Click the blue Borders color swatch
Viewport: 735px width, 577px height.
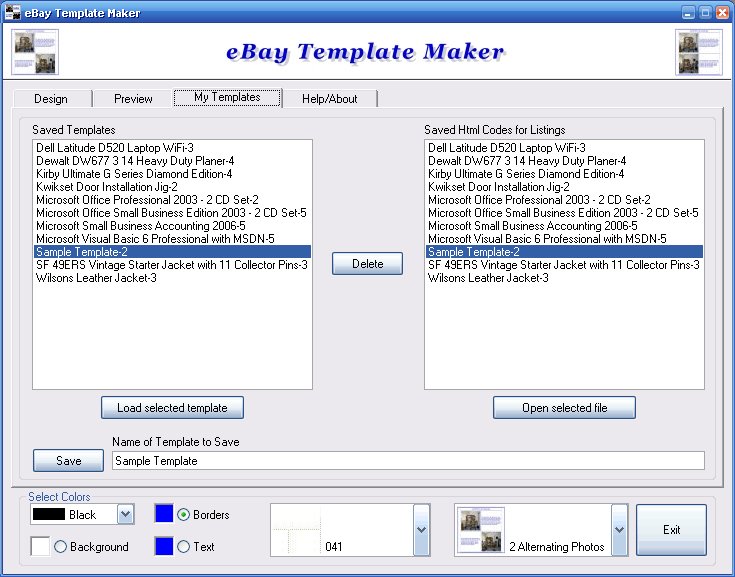pyautogui.click(x=164, y=513)
